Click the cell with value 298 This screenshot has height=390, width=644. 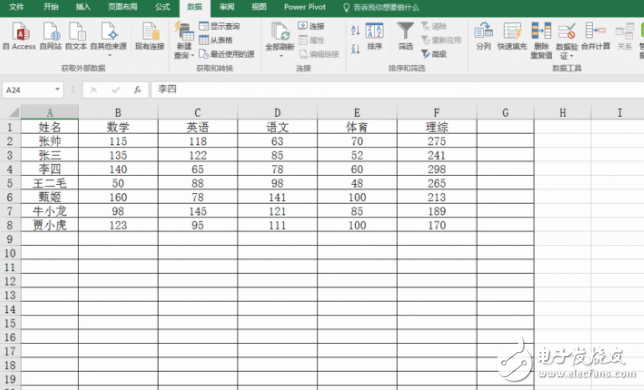pos(437,169)
